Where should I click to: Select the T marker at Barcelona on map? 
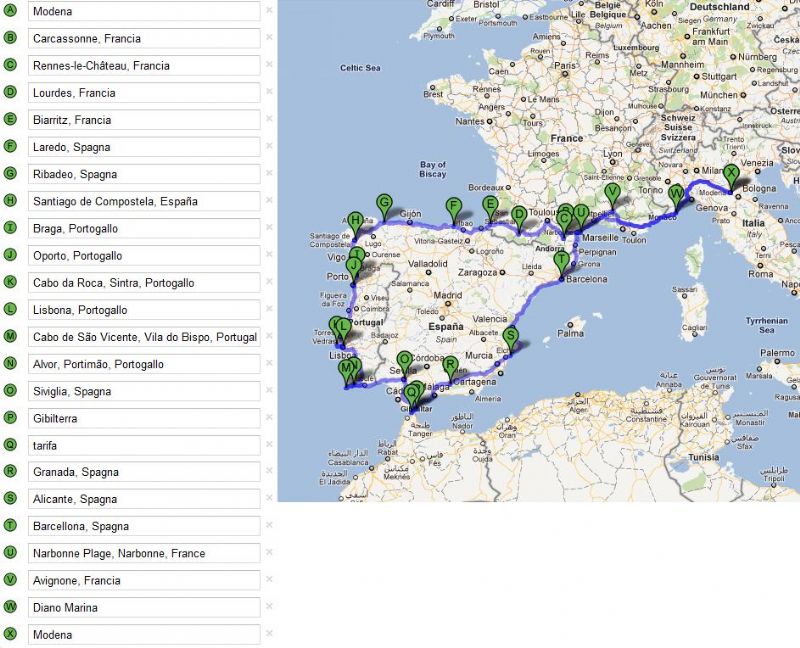pos(561,260)
